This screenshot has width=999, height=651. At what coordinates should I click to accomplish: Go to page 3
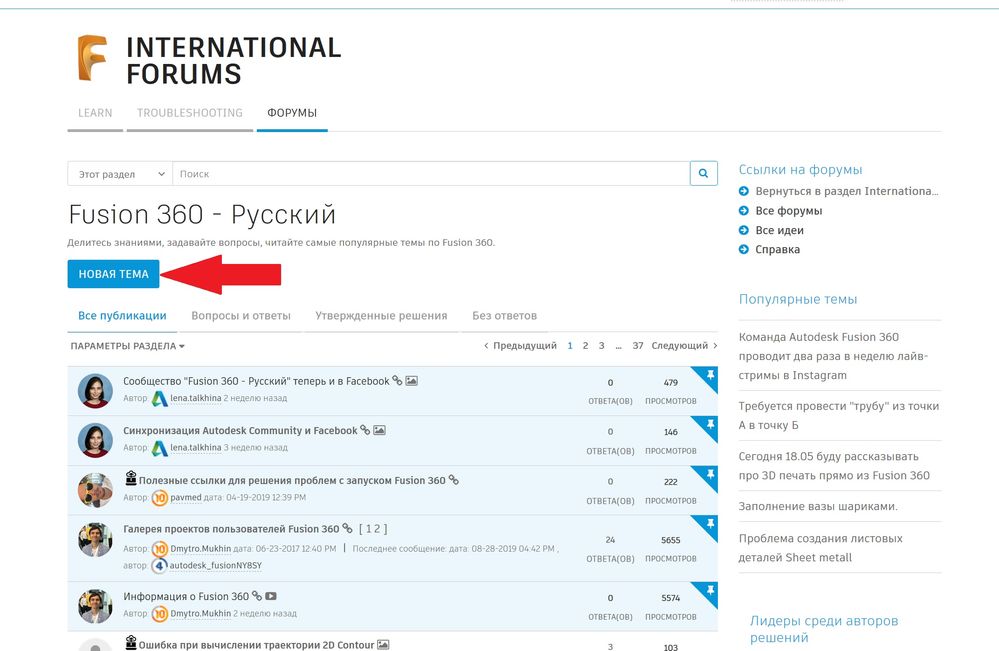pyautogui.click(x=601, y=345)
